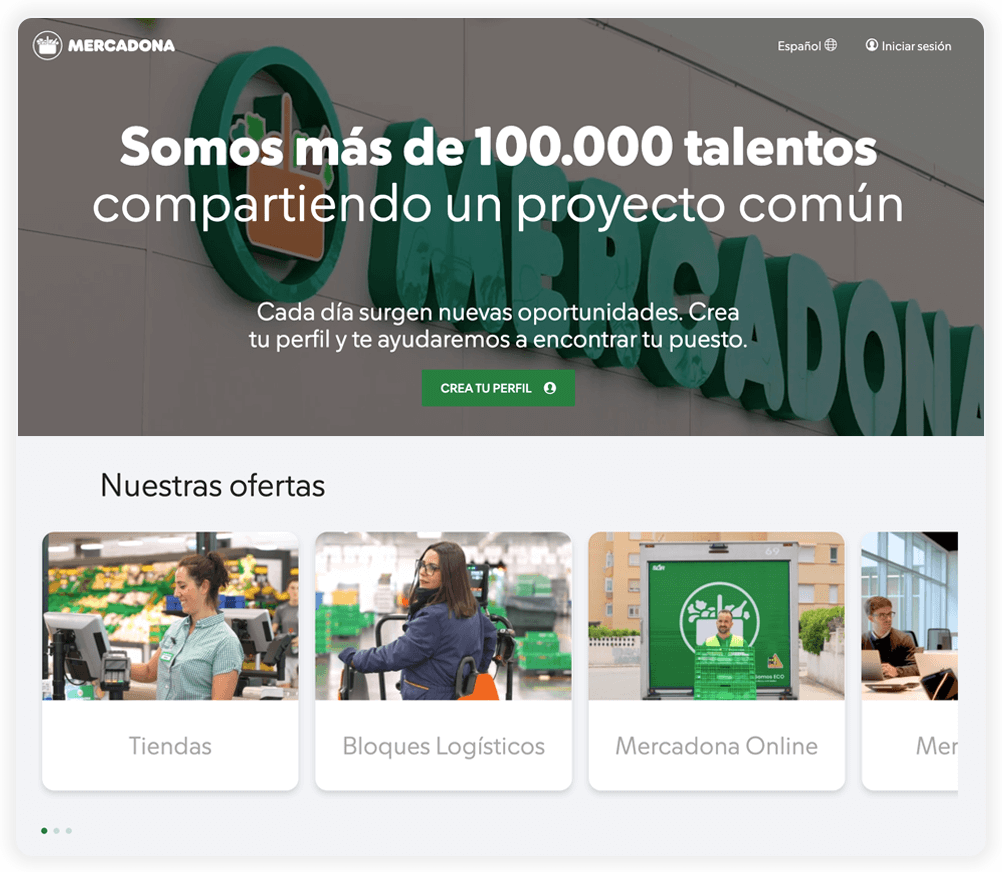Screen dimensions: 1002x872
Task: Click the Mercadona basket logo icon
Action: pyautogui.click(x=47, y=45)
